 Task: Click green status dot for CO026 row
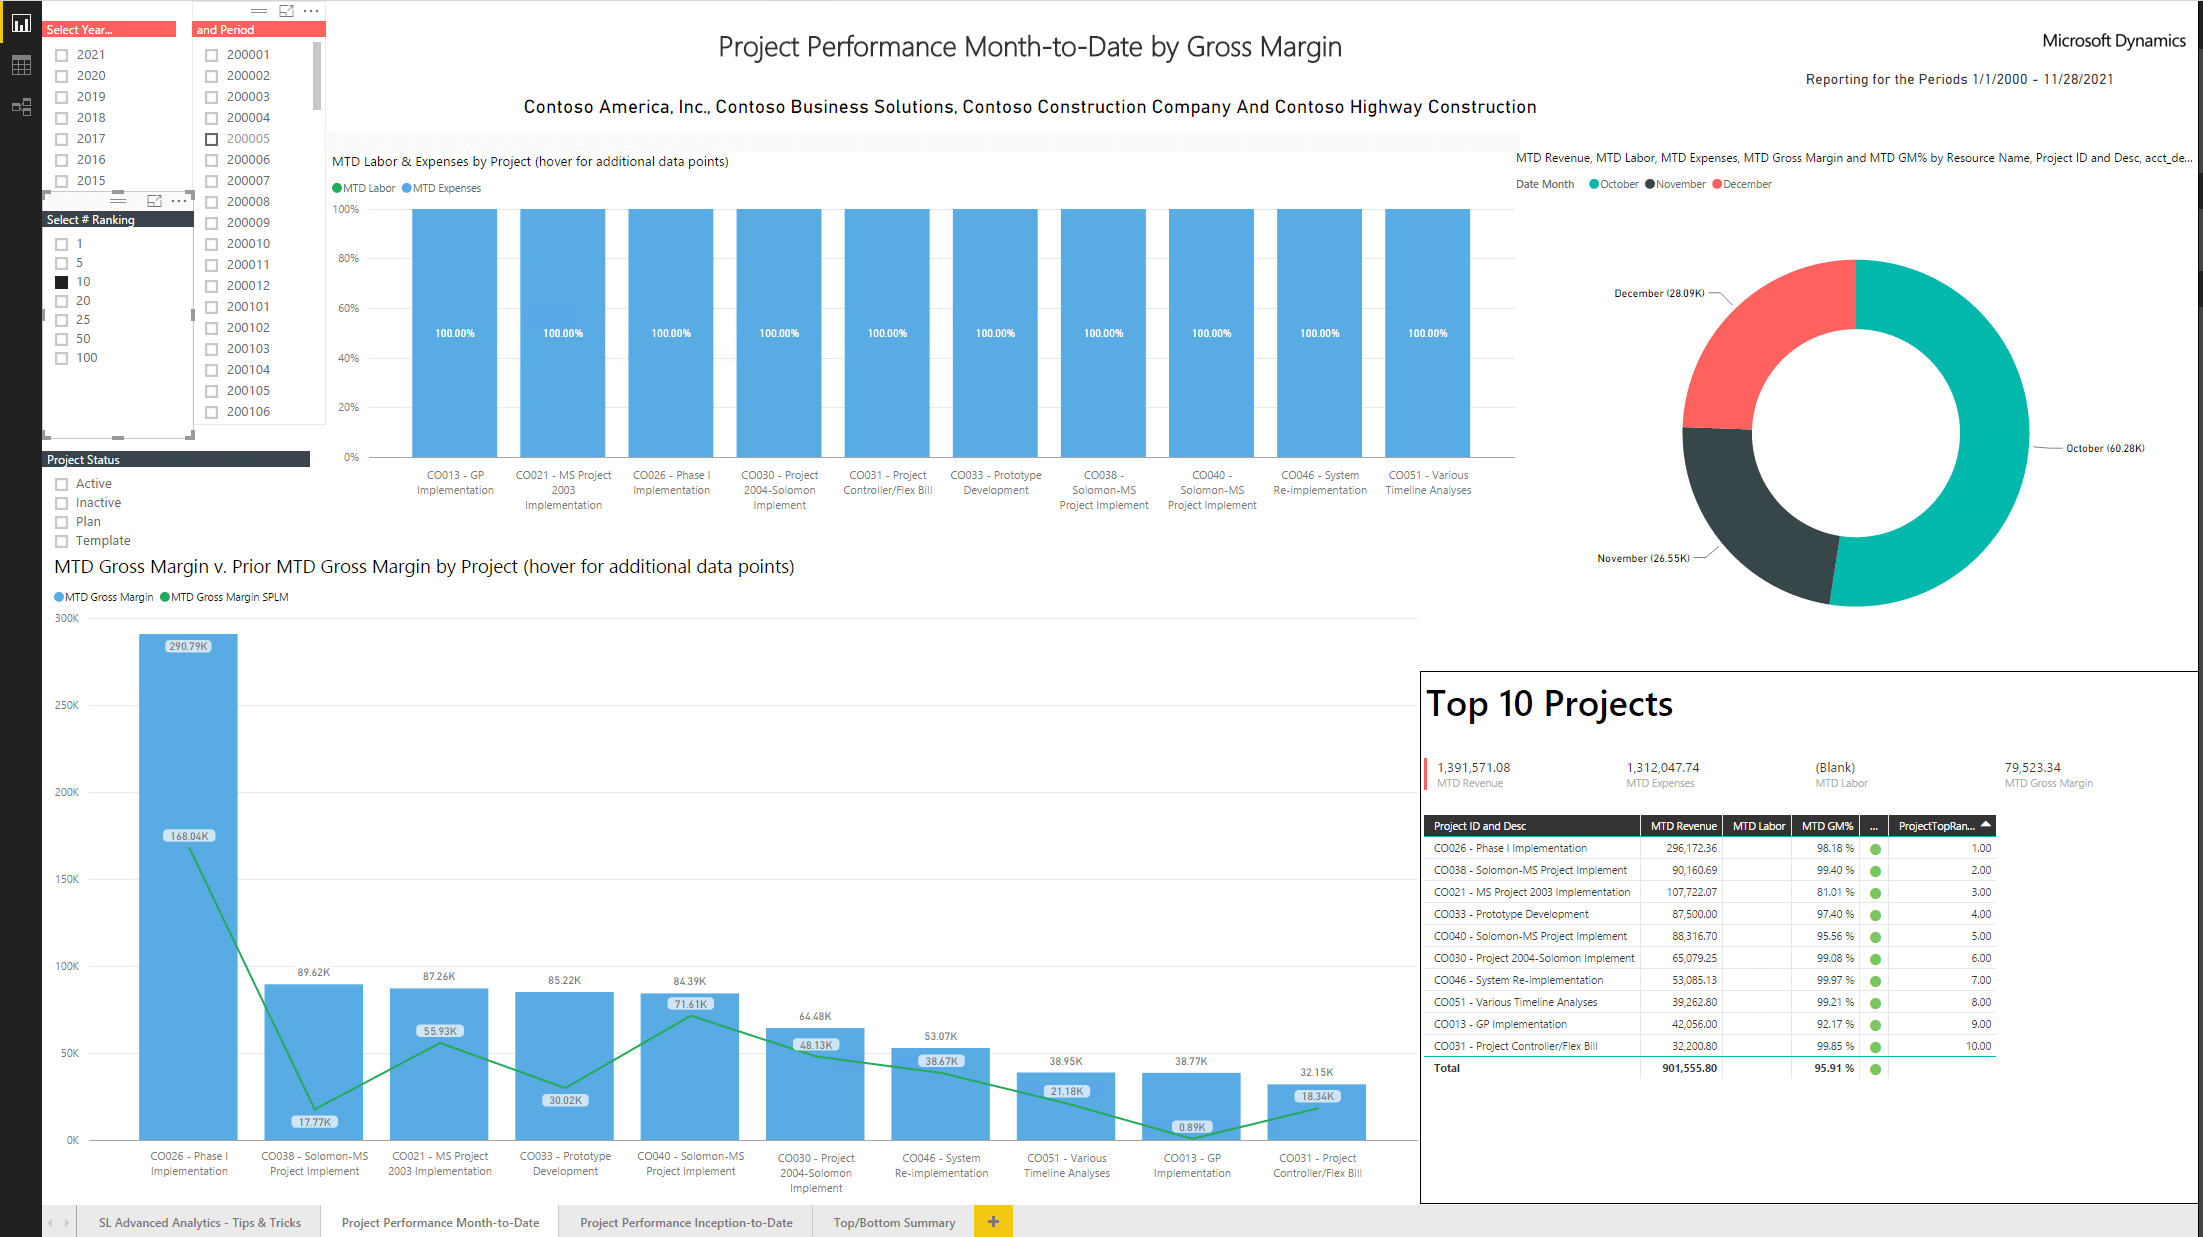point(1875,849)
